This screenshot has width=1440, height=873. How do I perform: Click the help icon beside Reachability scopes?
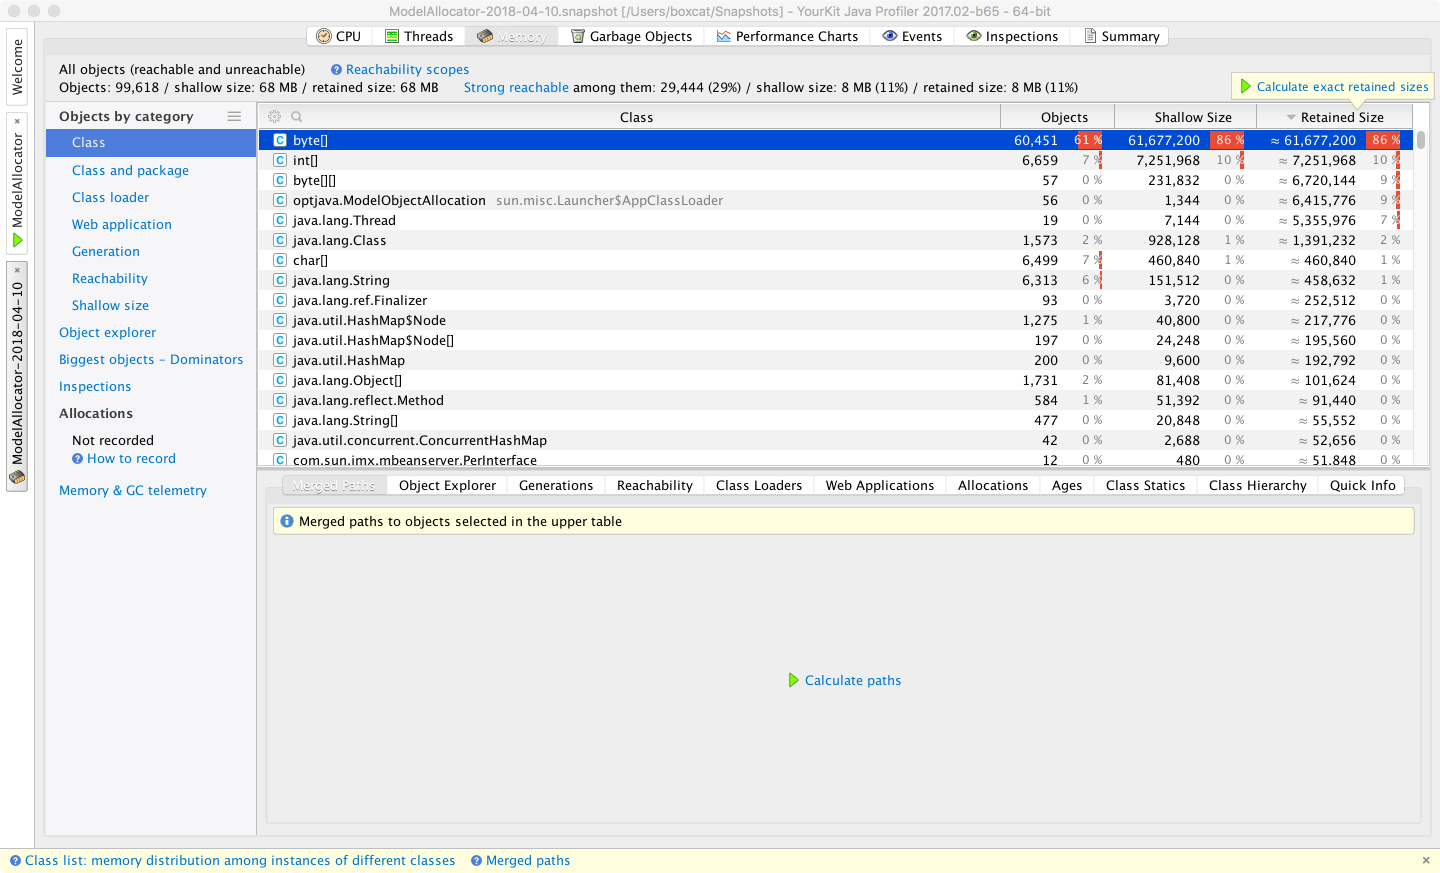pyautogui.click(x=336, y=70)
